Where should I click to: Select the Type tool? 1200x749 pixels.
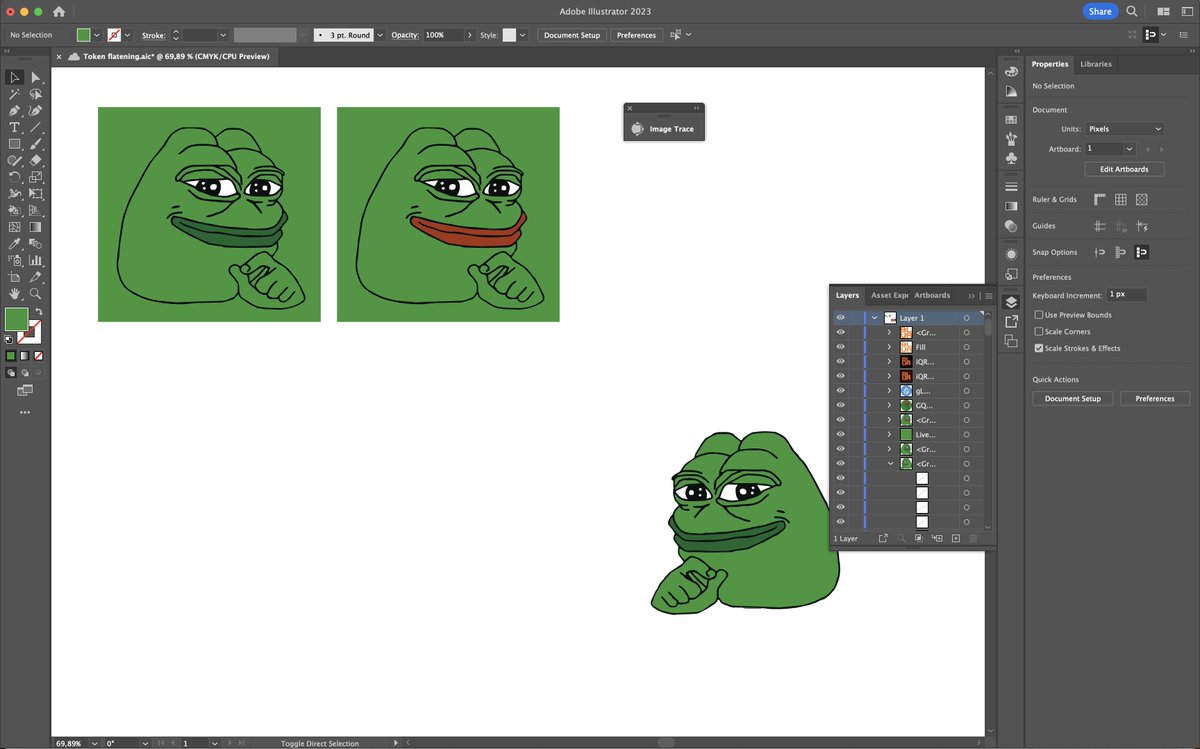(15, 127)
